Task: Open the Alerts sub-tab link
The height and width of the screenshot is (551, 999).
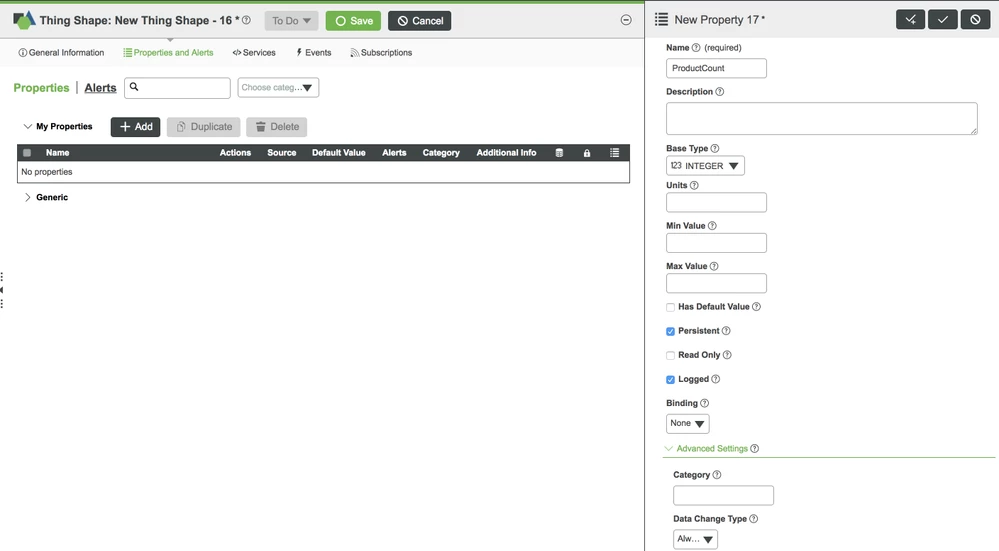Action: coord(100,88)
